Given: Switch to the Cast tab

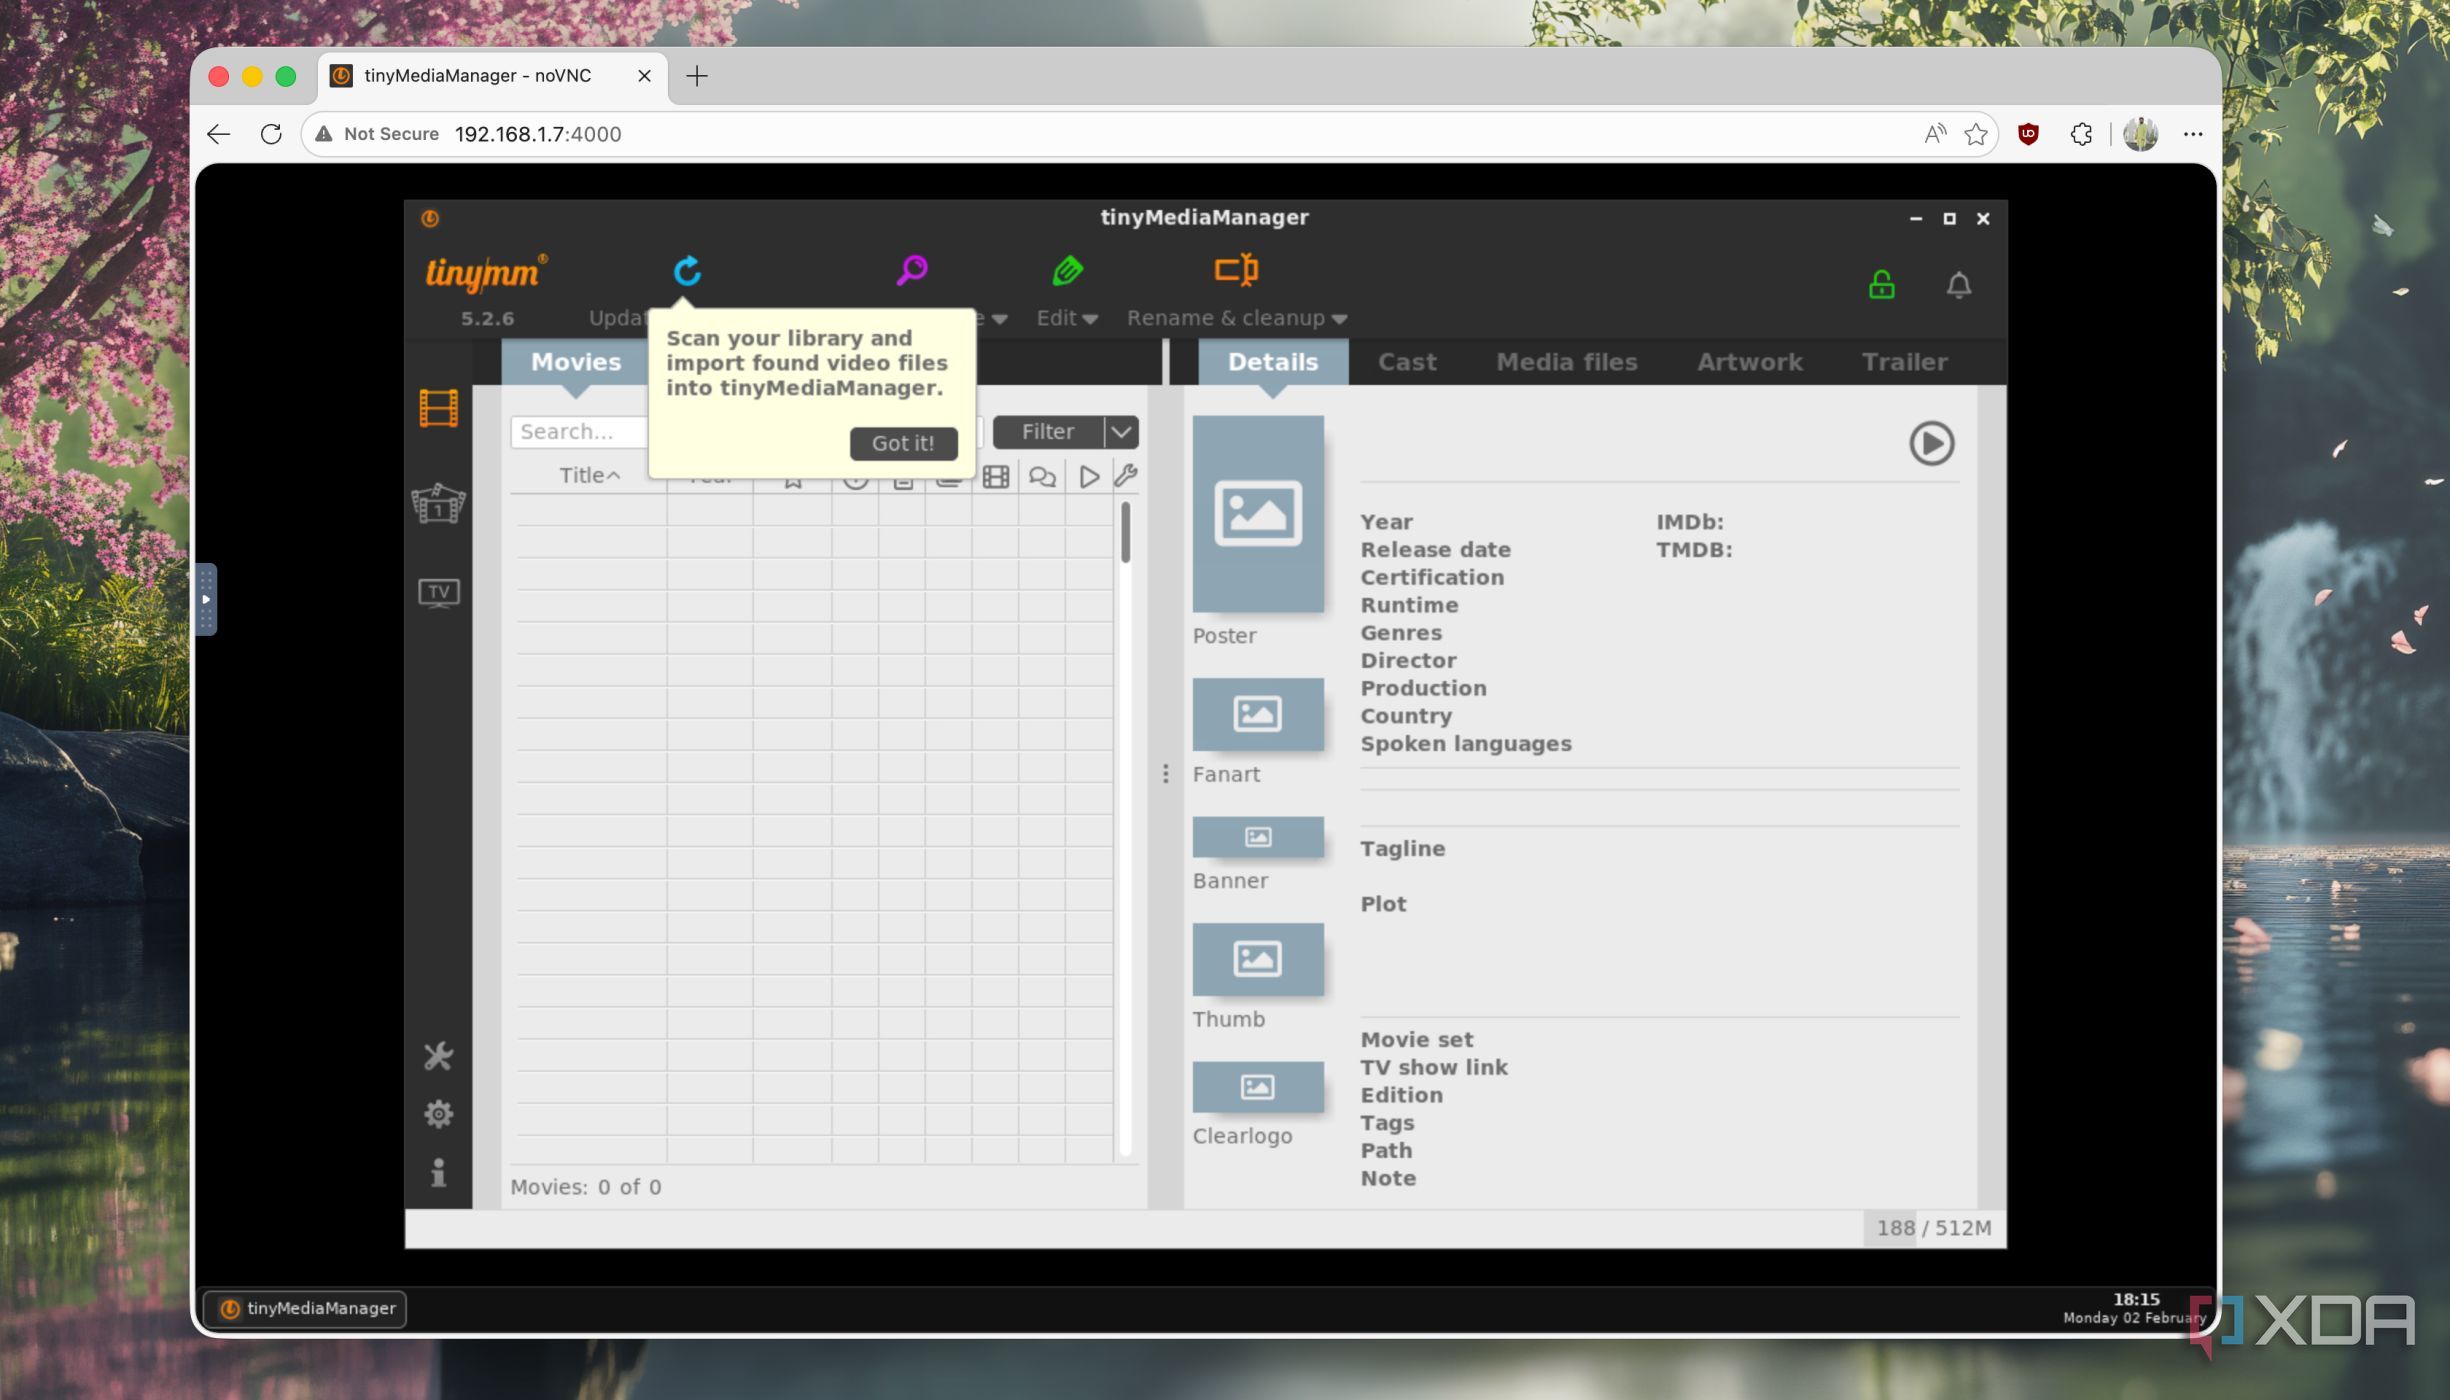Looking at the screenshot, I should pyautogui.click(x=1406, y=362).
